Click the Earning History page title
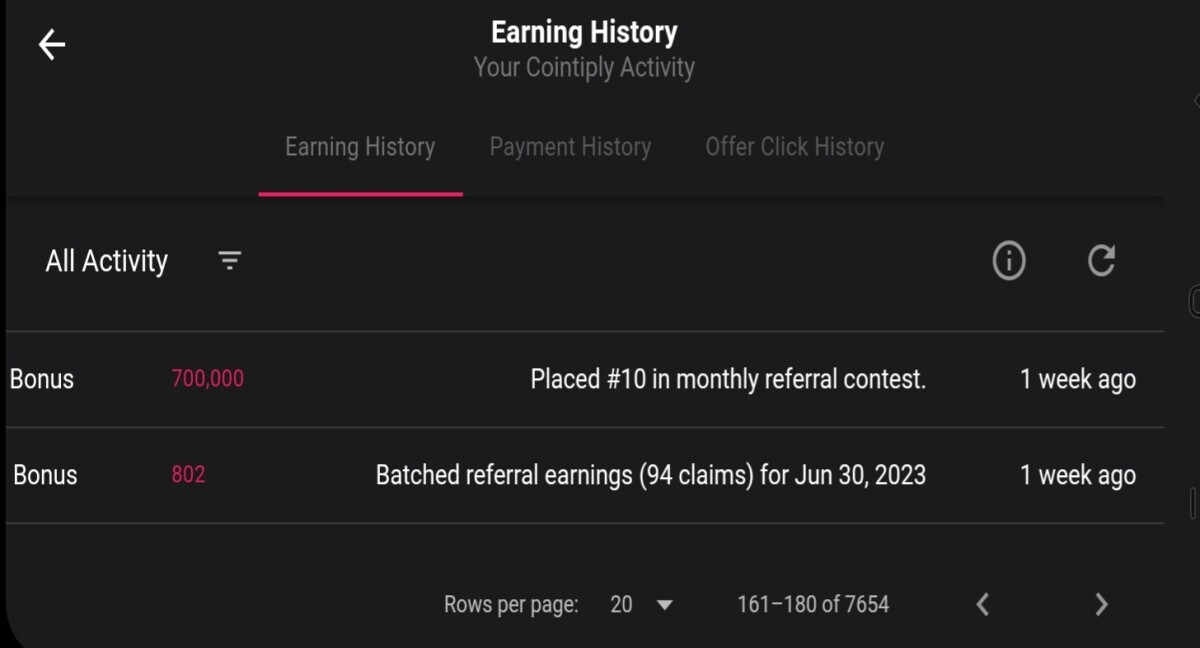This screenshot has height=648, width=1200. (x=584, y=32)
